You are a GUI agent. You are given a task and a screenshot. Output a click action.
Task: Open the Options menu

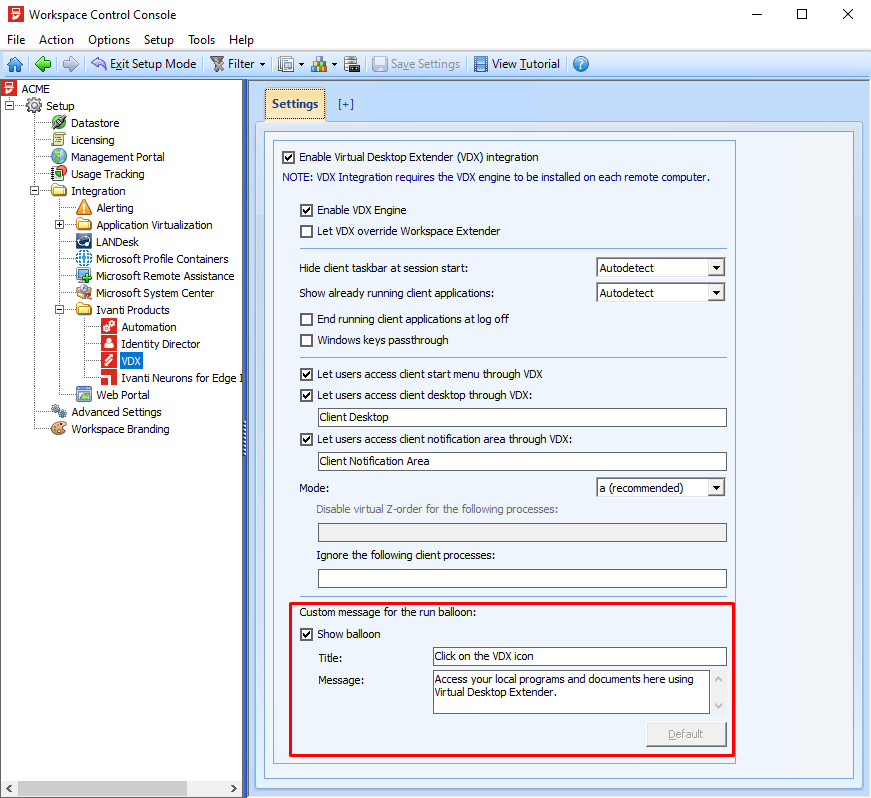point(109,40)
